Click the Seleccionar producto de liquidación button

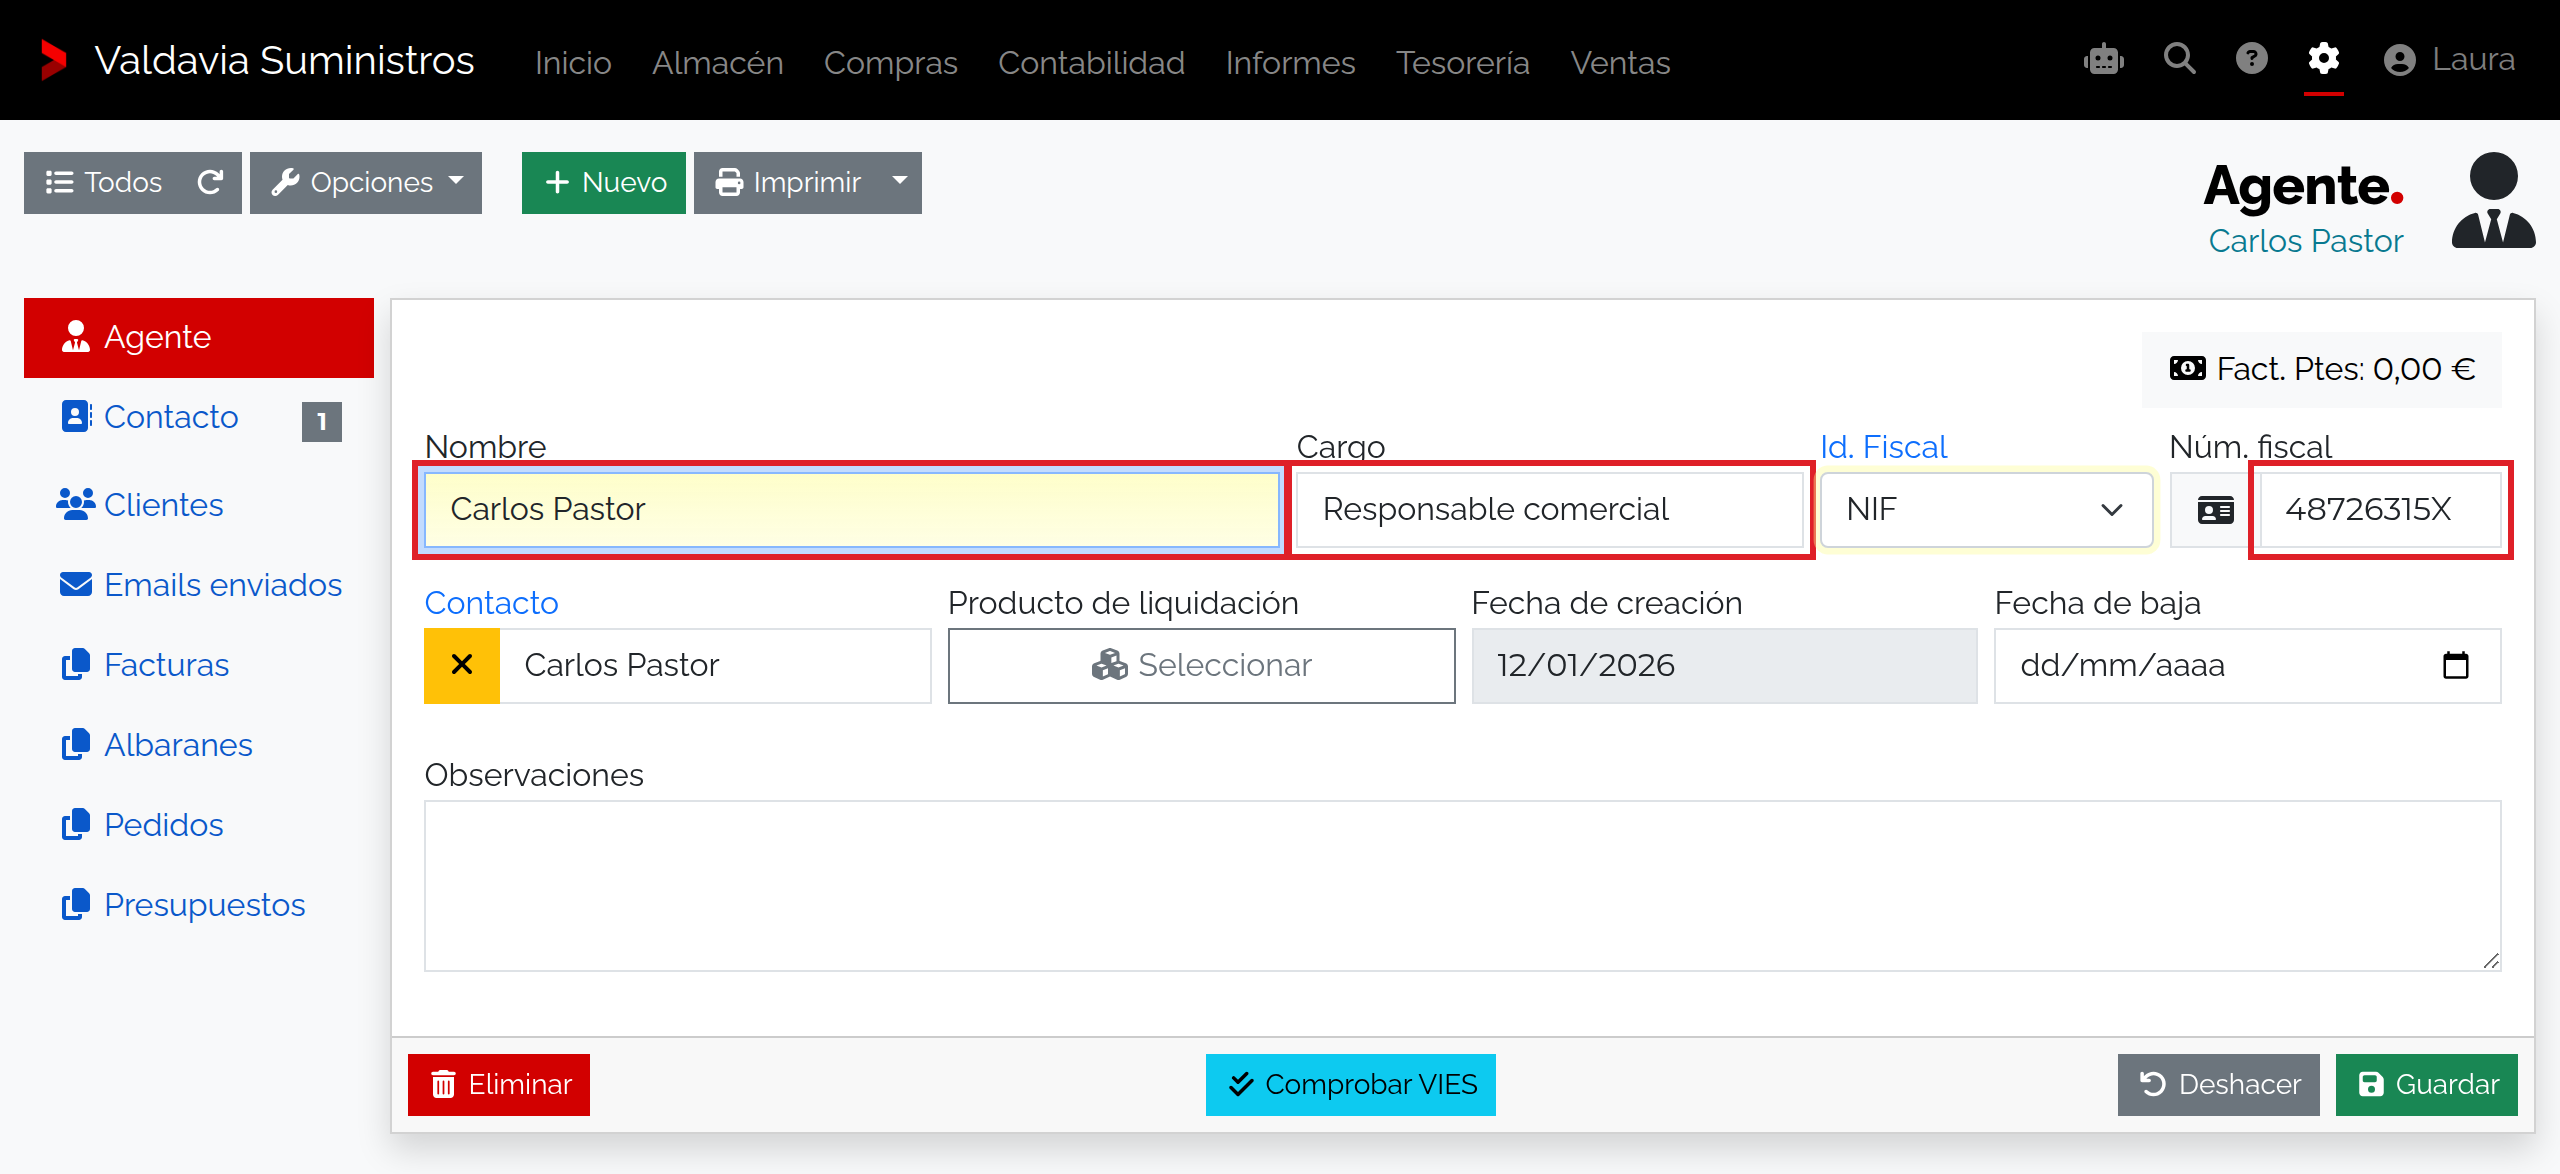[1202, 665]
